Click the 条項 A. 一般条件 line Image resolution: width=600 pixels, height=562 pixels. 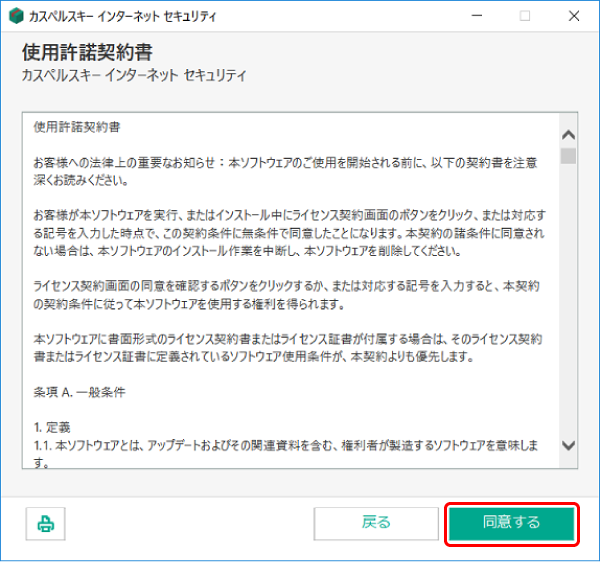tap(79, 392)
